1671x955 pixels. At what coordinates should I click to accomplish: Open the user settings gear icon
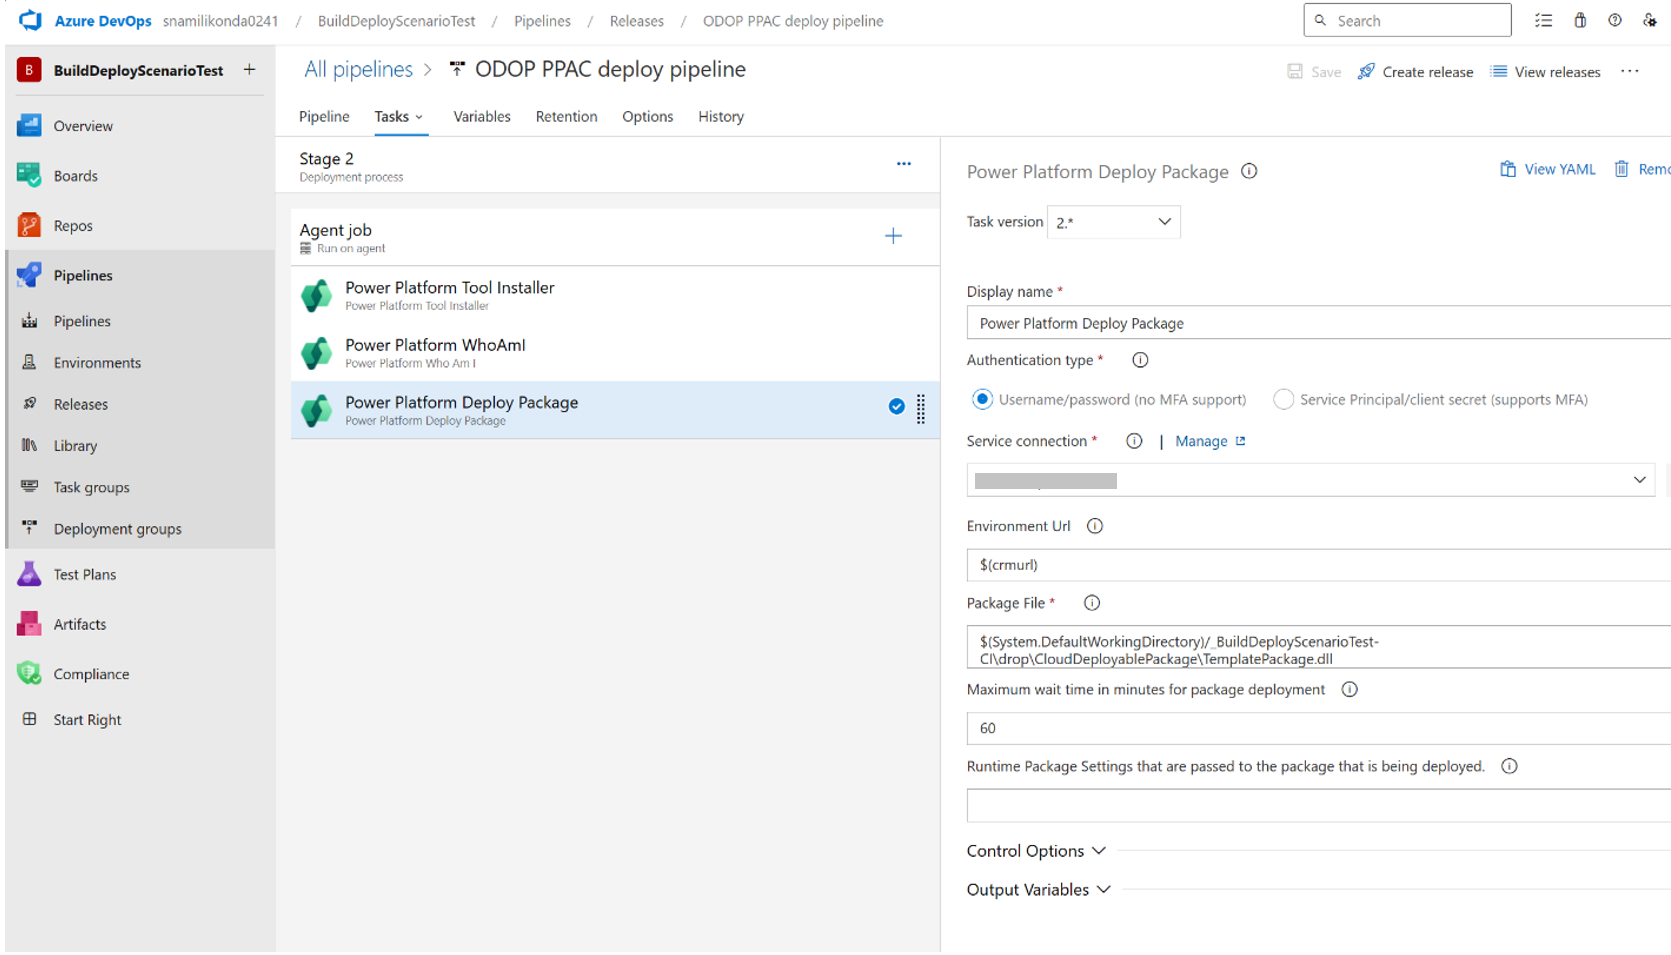click(x=1650, y=20)
